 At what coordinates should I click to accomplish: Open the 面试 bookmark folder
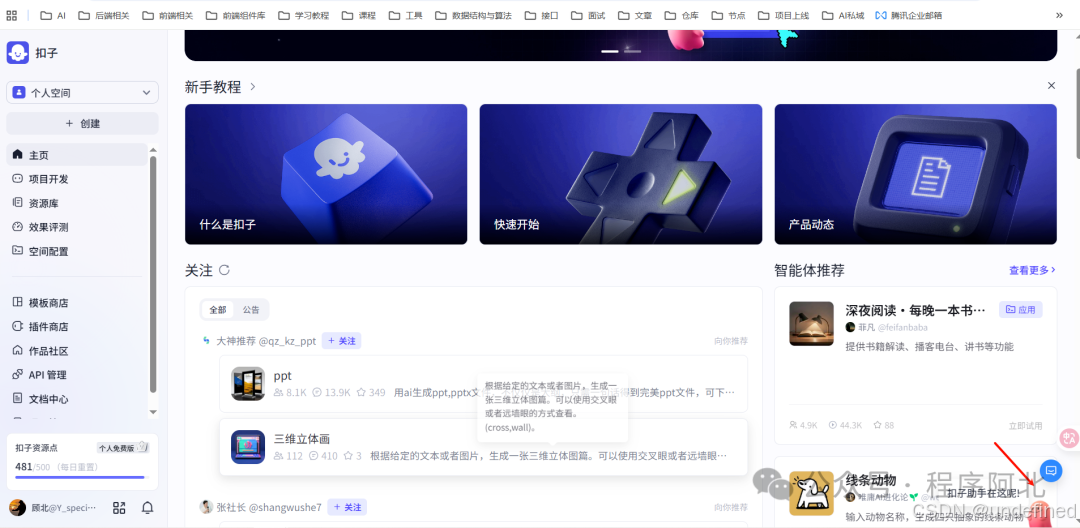[588, 15]
